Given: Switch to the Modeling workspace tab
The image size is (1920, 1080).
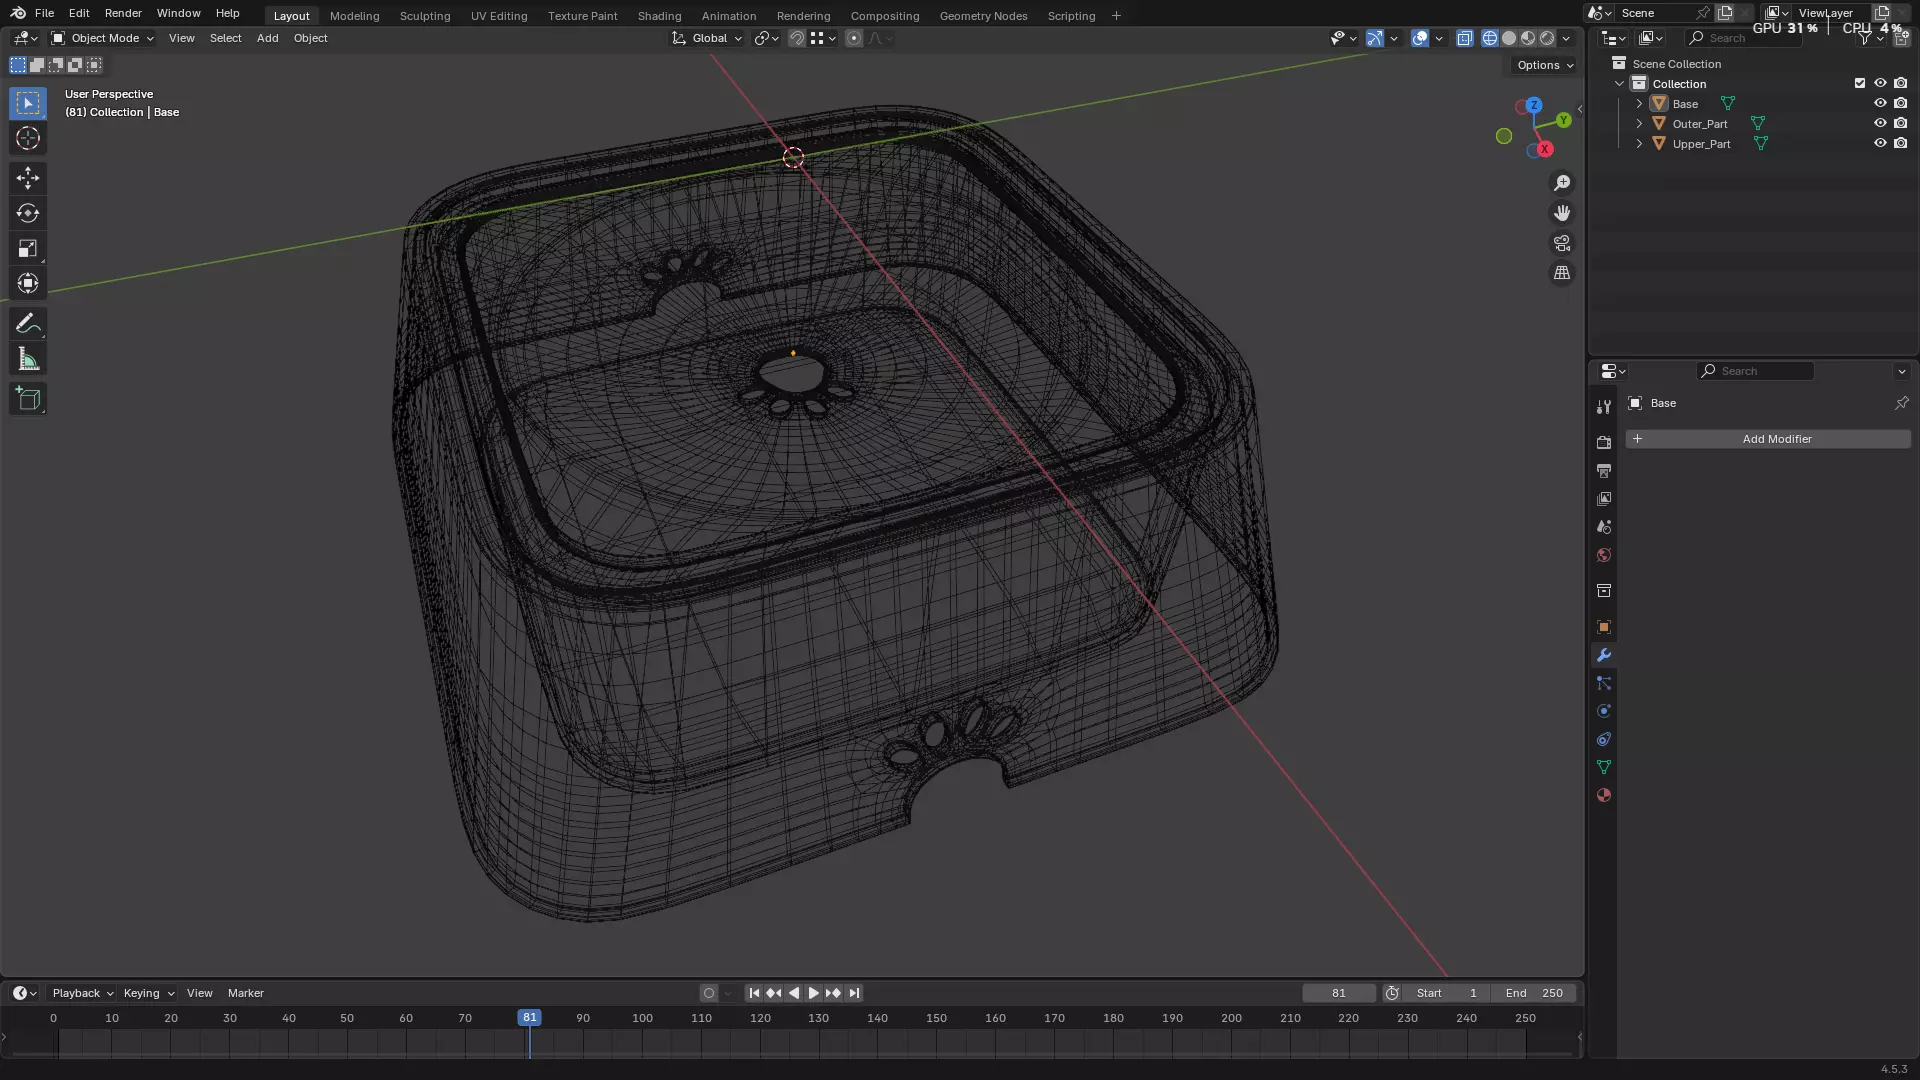Looking at the screenshot, I should click(354, 16).
